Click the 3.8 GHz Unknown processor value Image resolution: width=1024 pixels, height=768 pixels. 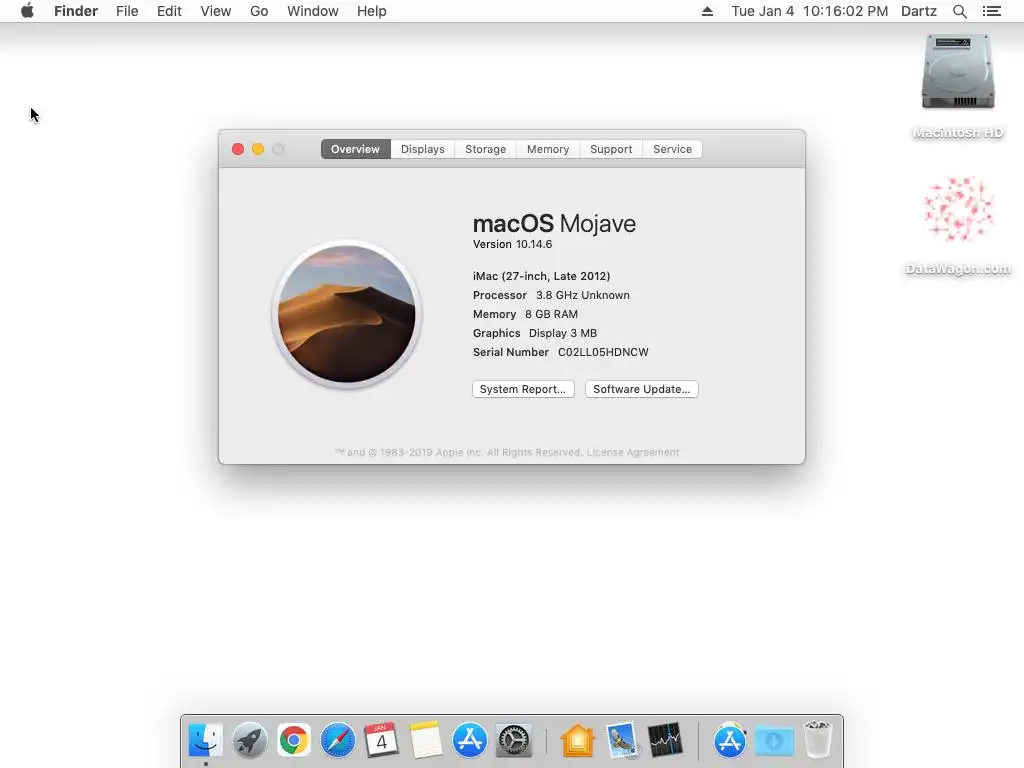(x=583, y=295)
